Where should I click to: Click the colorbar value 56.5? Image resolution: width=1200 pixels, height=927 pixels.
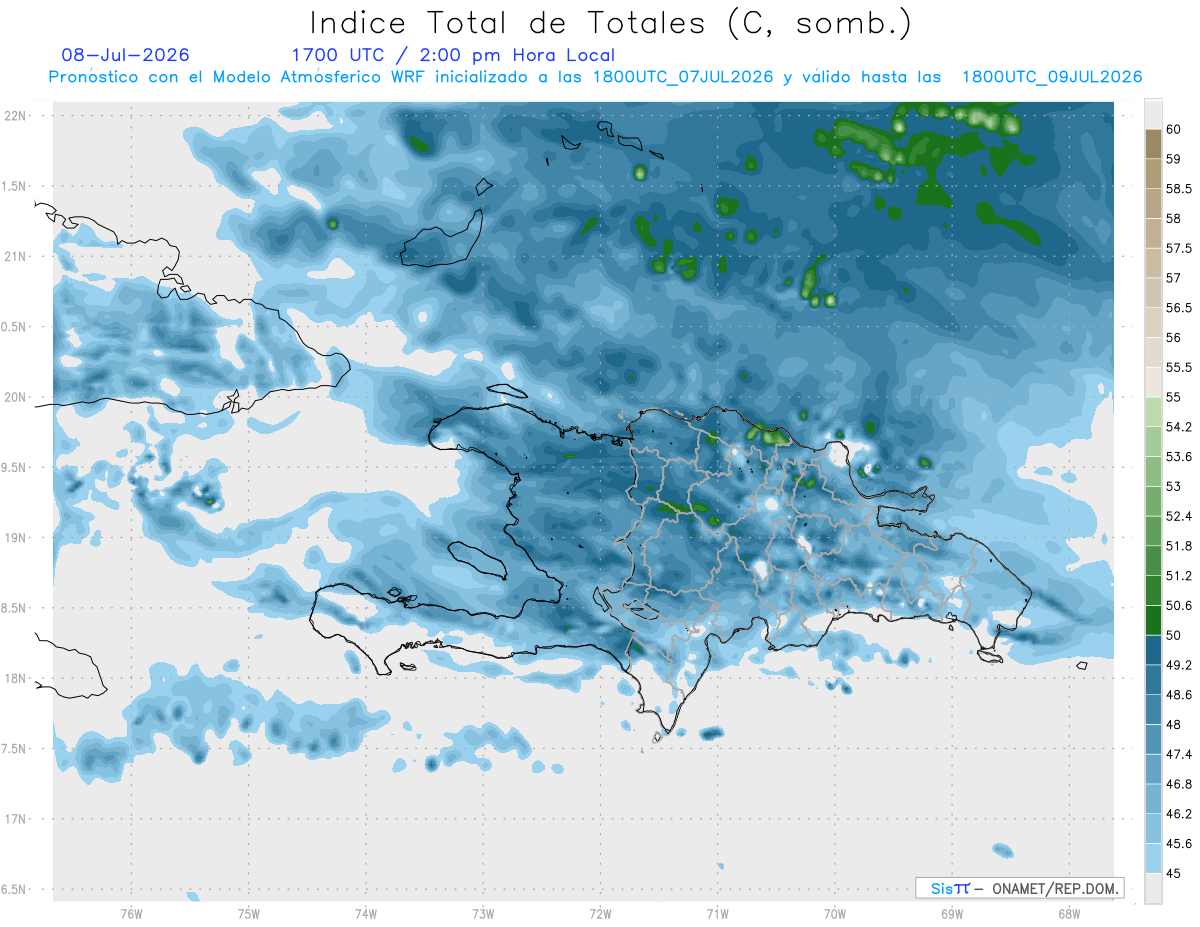click(x=1180, y=308)
